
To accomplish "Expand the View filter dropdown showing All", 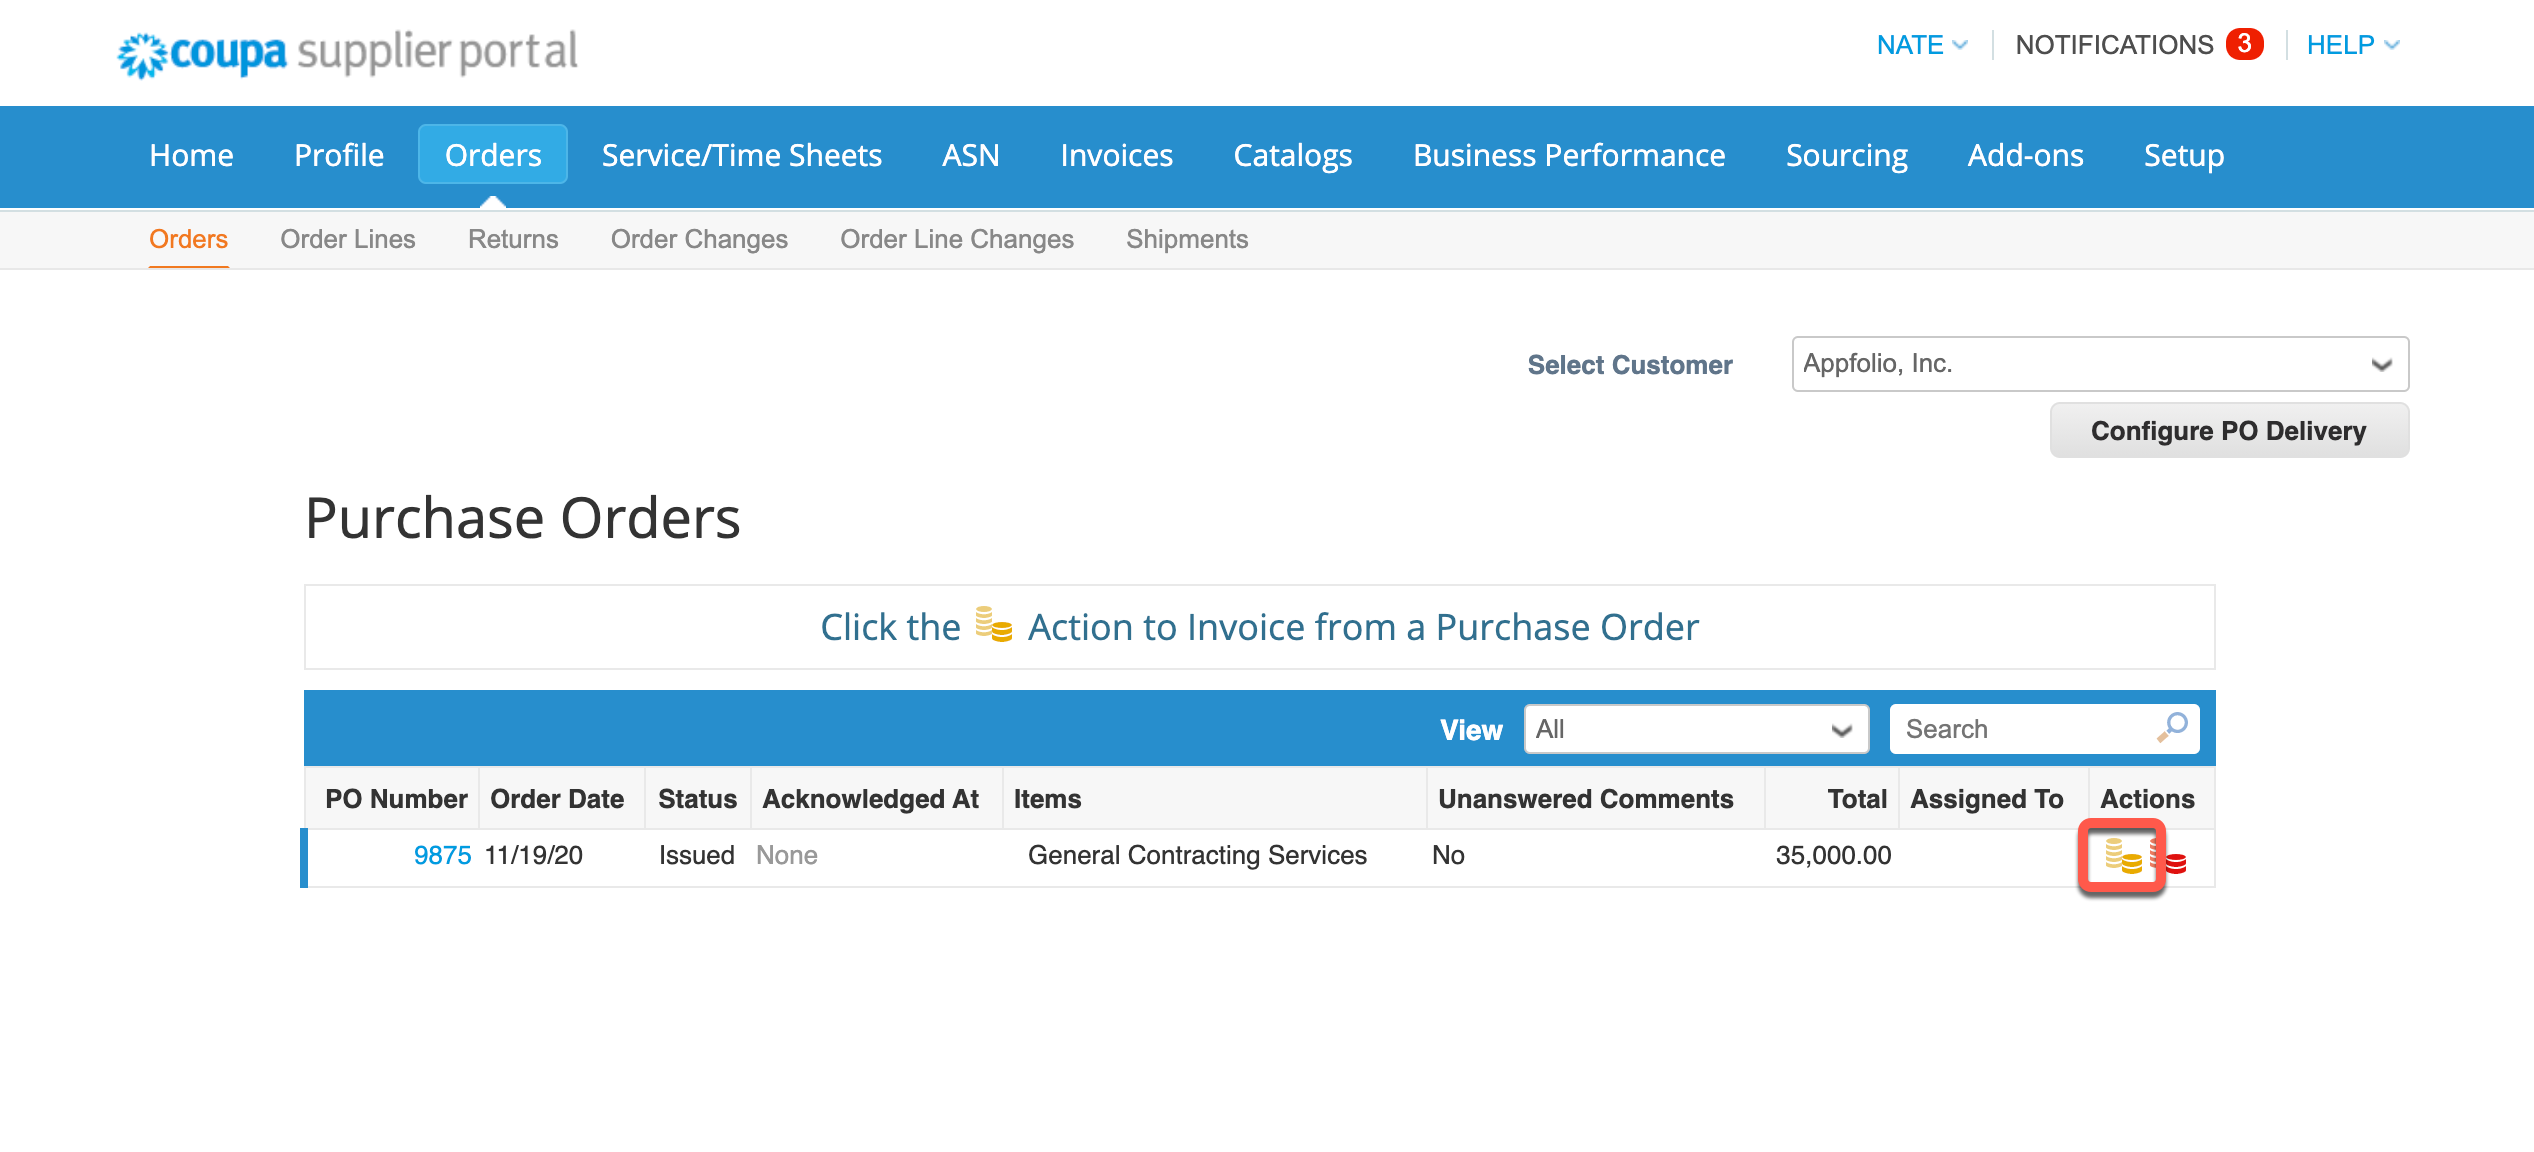I will coord(1694,729).
